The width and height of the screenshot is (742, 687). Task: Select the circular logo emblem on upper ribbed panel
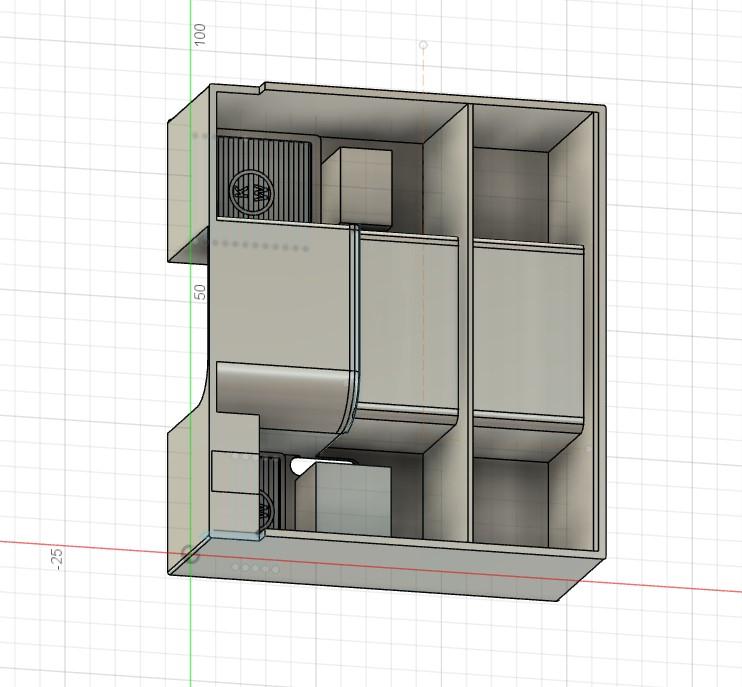point(251,193)
